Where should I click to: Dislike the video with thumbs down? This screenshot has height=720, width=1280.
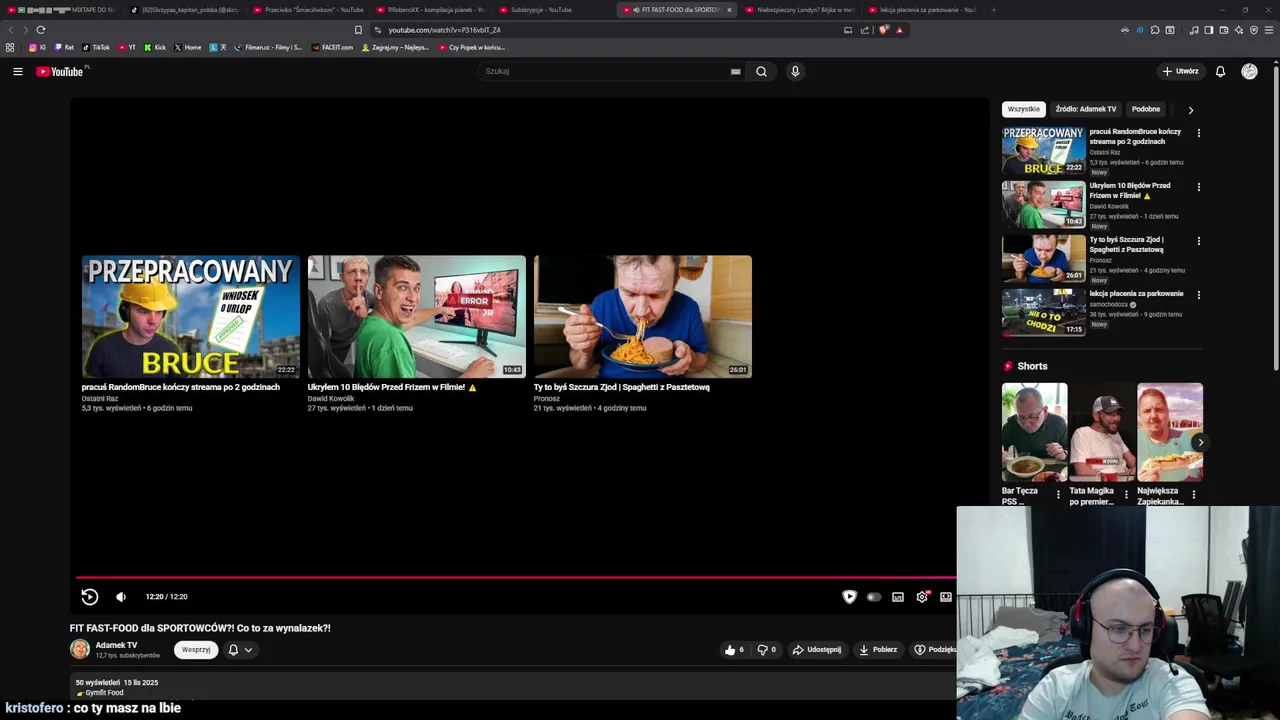766,650
